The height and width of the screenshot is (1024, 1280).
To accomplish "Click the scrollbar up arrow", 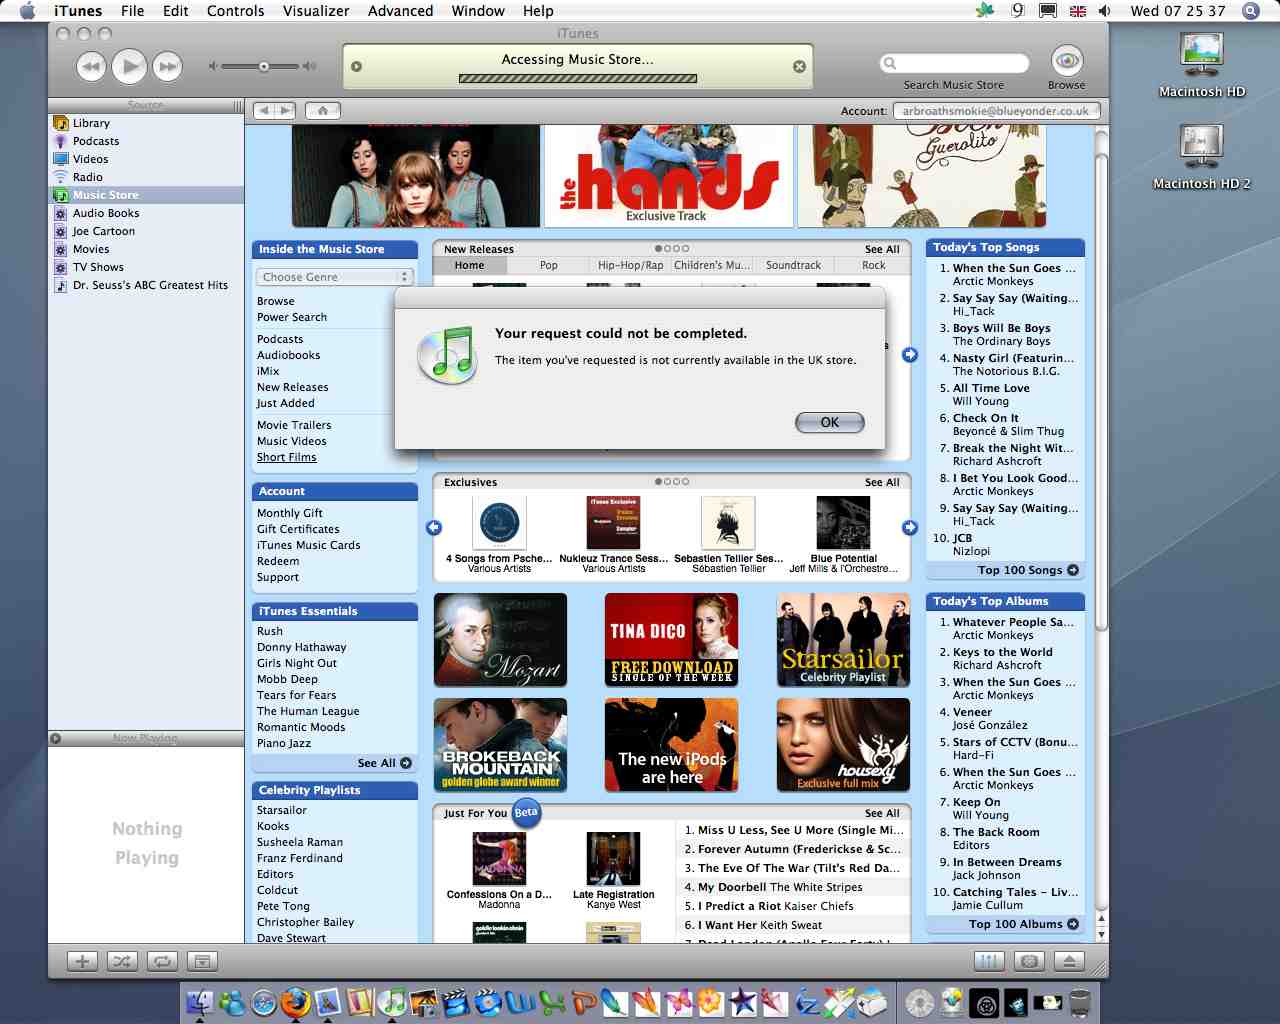I will point(1102,918).
